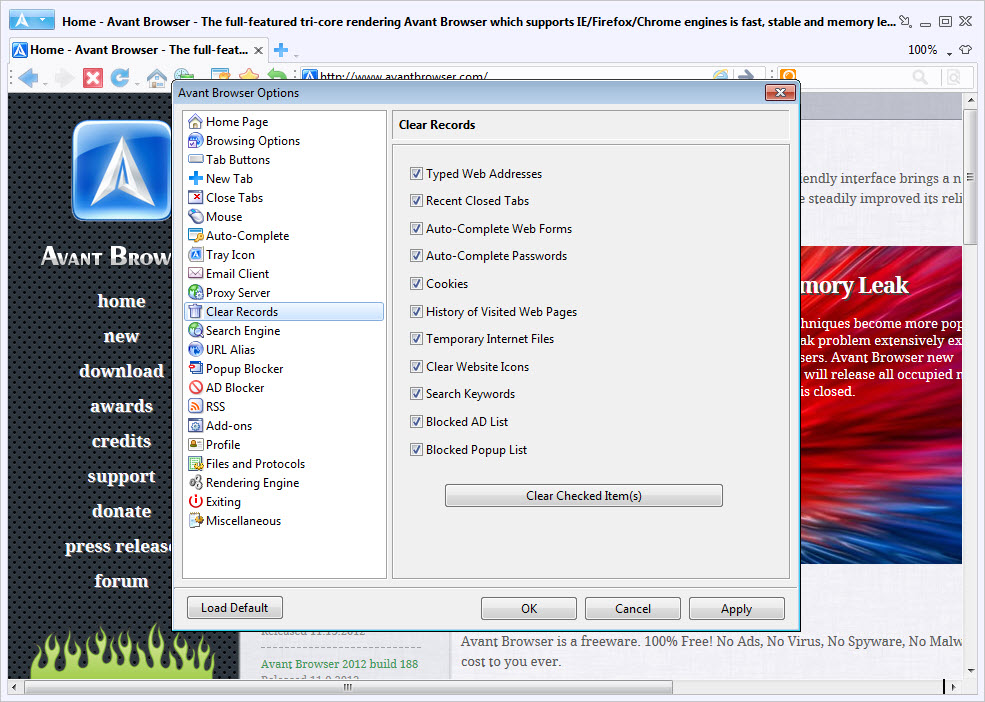This screenshot has height=702, width=985.
Task: Click the Clear Checked Item(s) button
Action: (584, 495)
